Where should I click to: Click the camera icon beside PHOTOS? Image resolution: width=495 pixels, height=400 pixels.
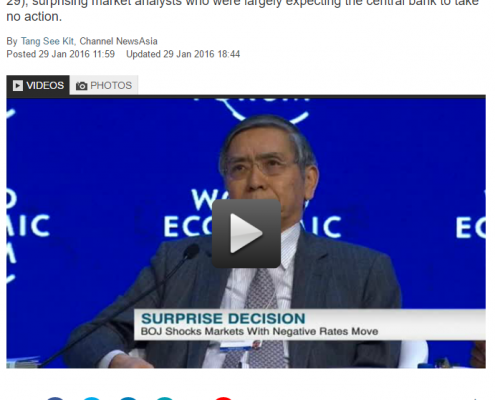point(81,86)
